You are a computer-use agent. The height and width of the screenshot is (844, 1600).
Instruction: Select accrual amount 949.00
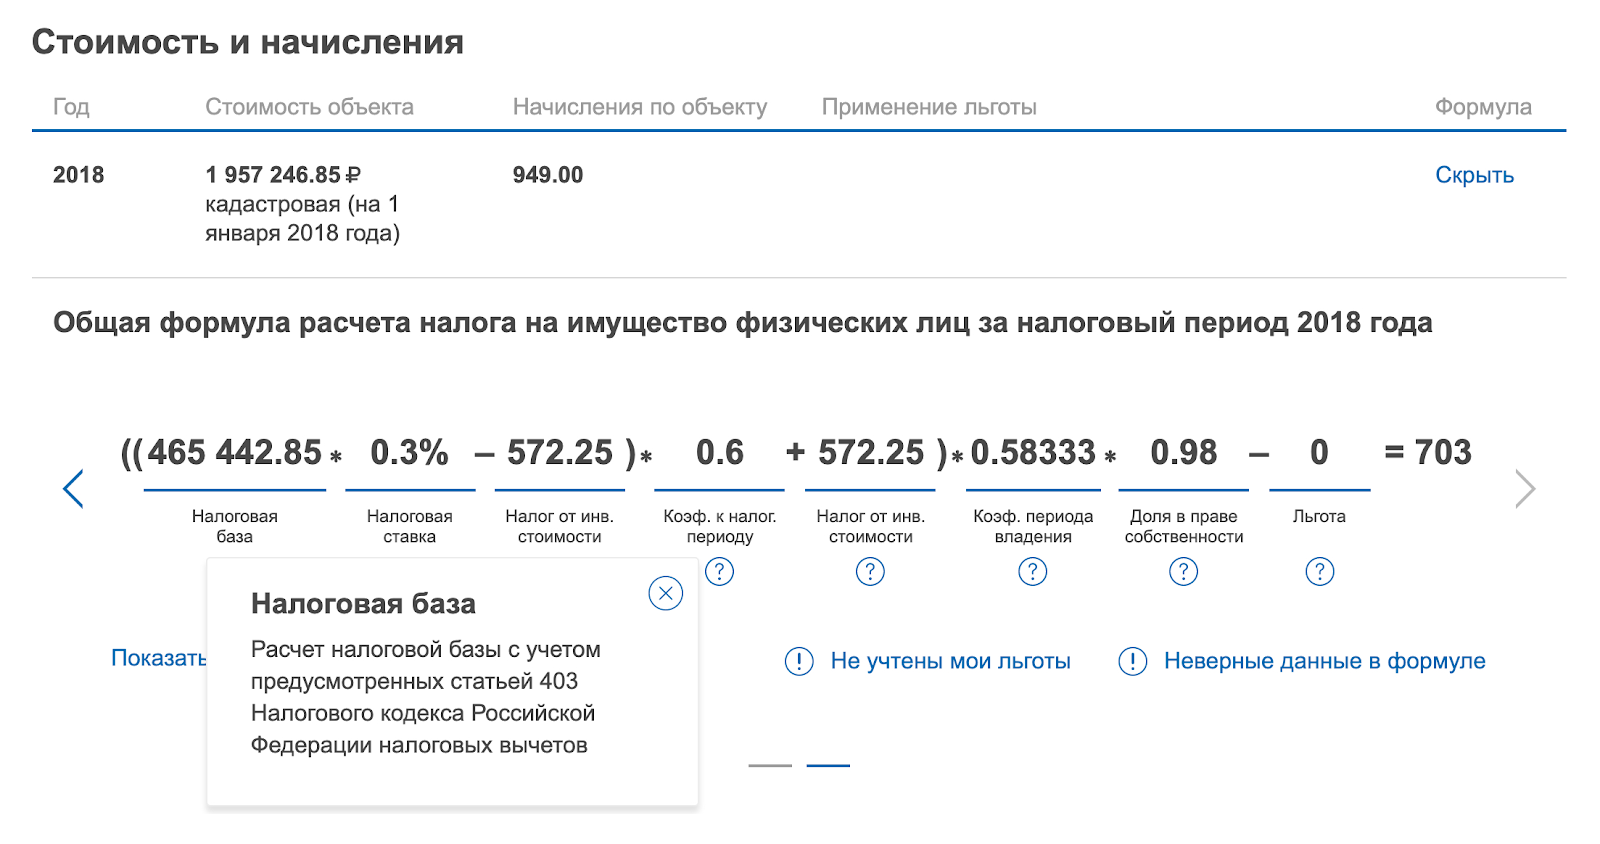pyautogui.click(x=548, y=175)
